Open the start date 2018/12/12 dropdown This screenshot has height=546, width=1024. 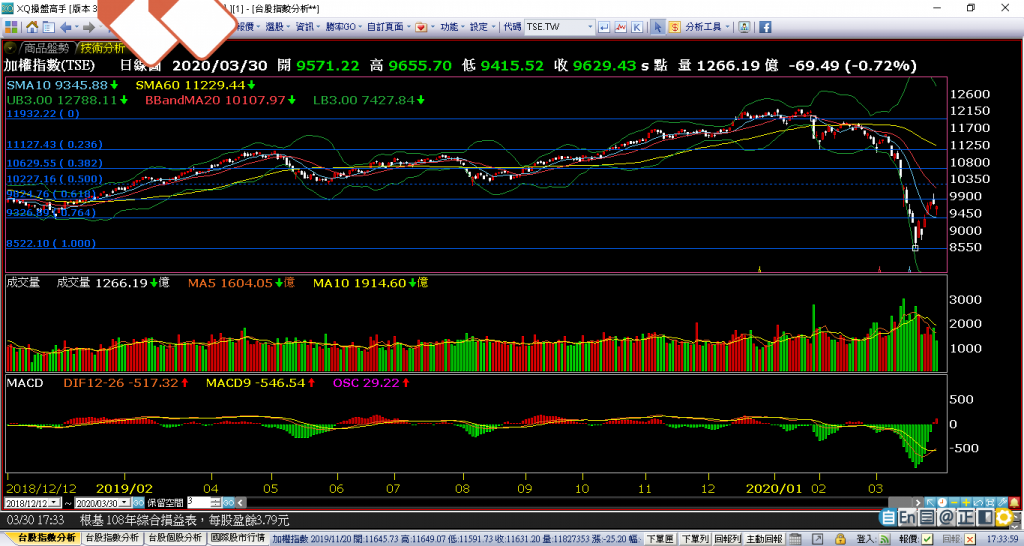coord(56,502)
